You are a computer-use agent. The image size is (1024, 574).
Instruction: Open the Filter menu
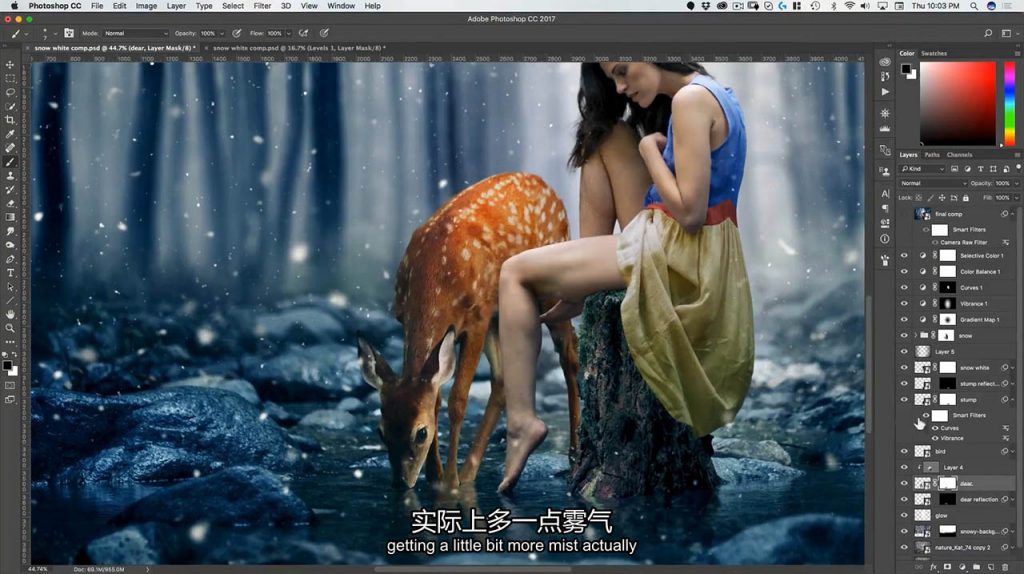(262, 6)
